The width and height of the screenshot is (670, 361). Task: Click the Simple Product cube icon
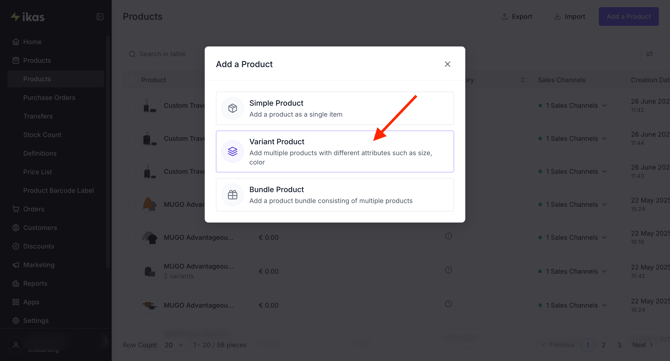pyautogui.click(x=232, y=108)
